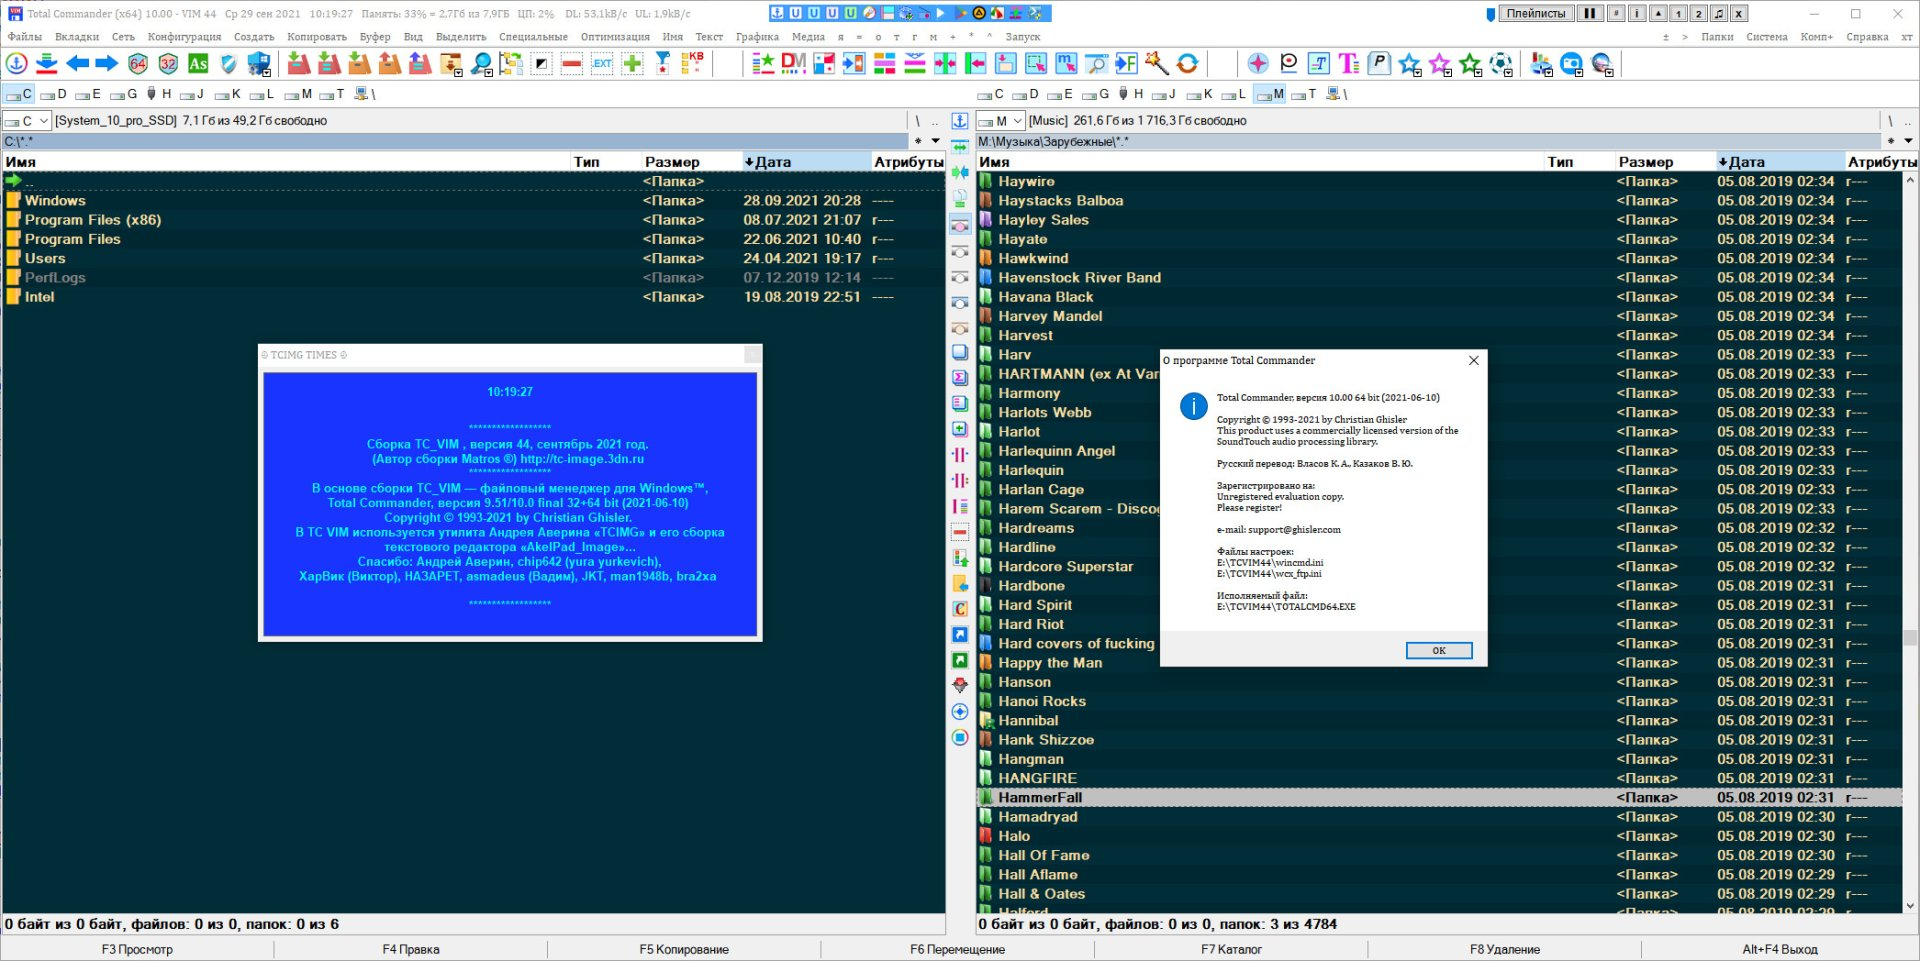Screen dimensions: 1920x961
Task: Select the HammerFall folder in the right panel
Action: pos(1040,798)
